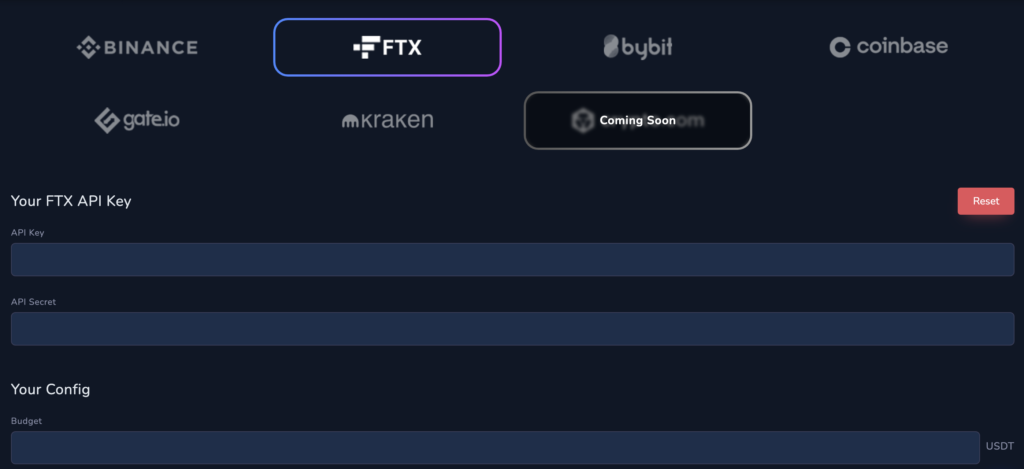Click the Coinbase circular C icon

pyautogui.click(x=840, y=47)
